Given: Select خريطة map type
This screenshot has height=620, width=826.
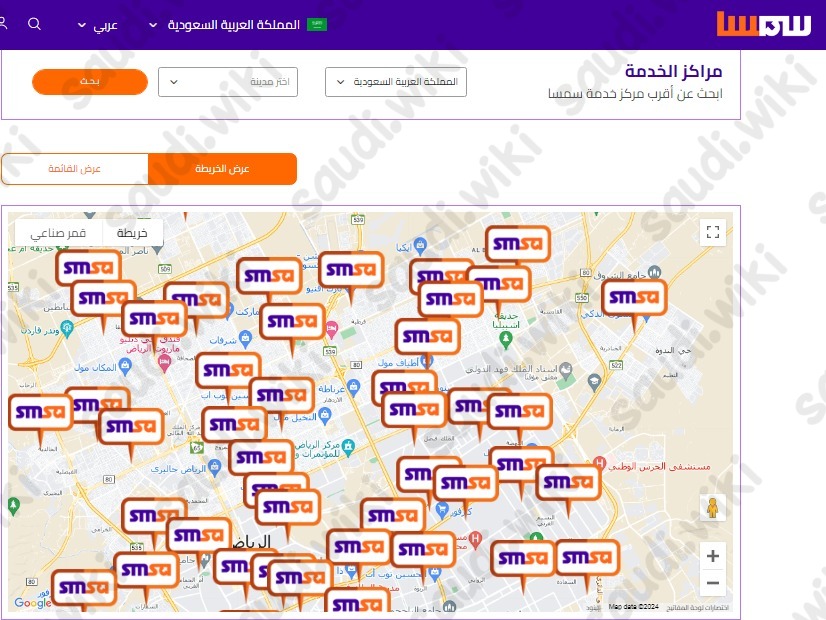Looking at the screenshot, I should click(x=132, y=233).
